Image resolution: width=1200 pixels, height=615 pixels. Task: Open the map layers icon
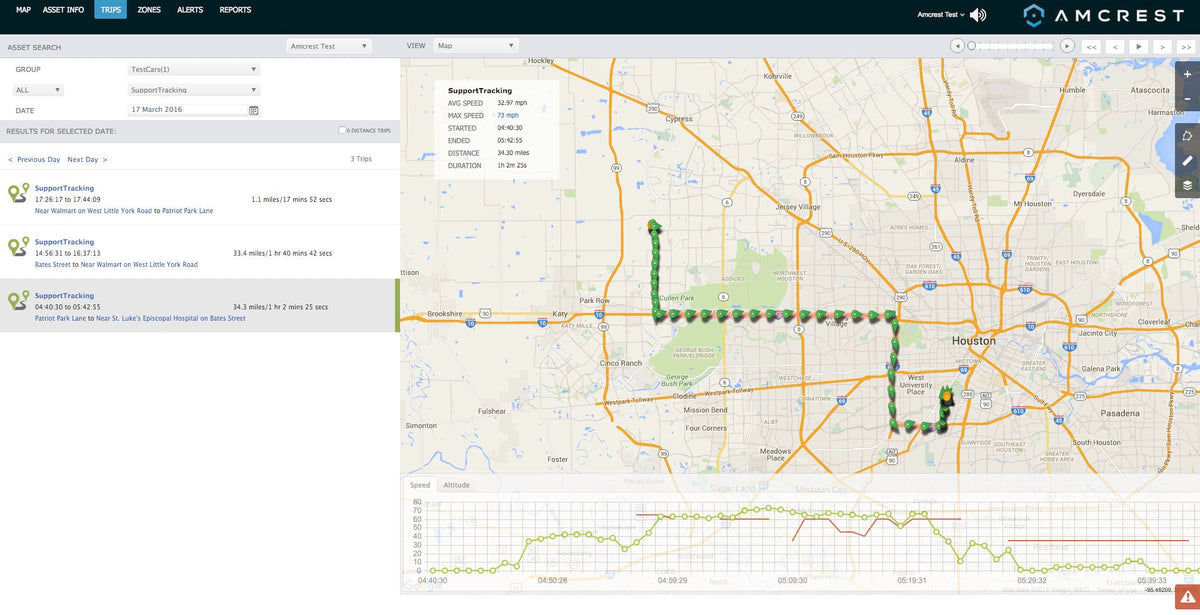click(x=1187, y=185)
